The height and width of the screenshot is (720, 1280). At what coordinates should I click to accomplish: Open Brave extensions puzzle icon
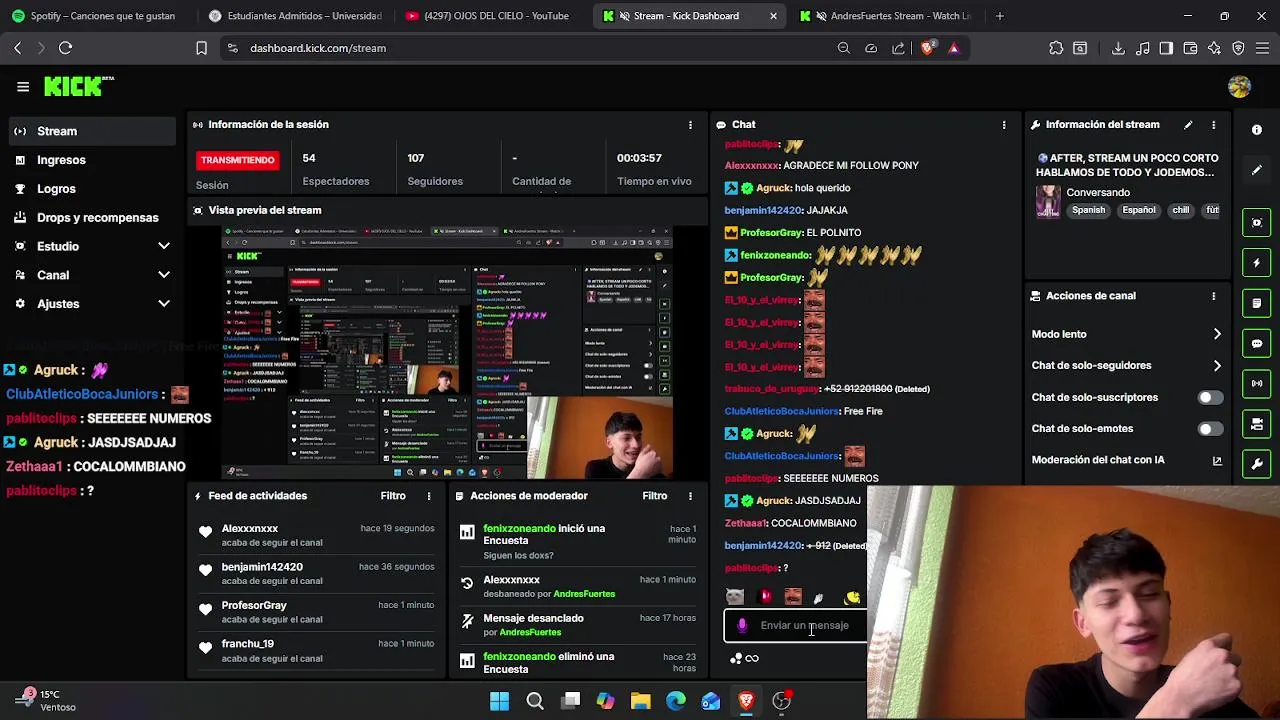click(1056, 48)
